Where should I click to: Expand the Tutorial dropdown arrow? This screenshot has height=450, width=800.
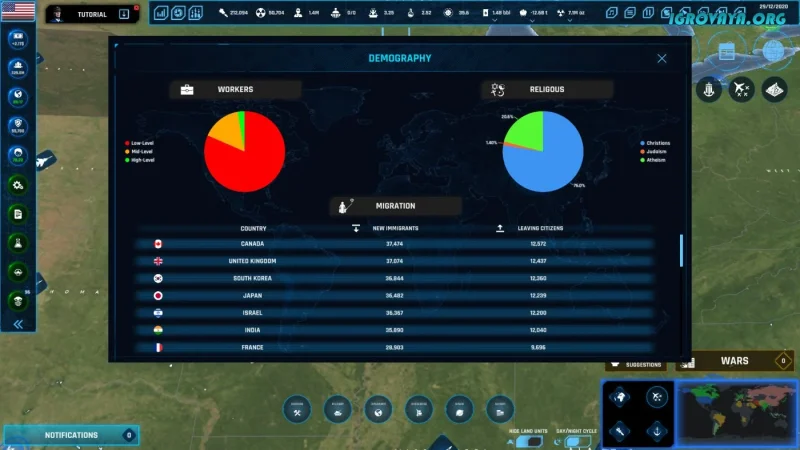coord(123,14)
